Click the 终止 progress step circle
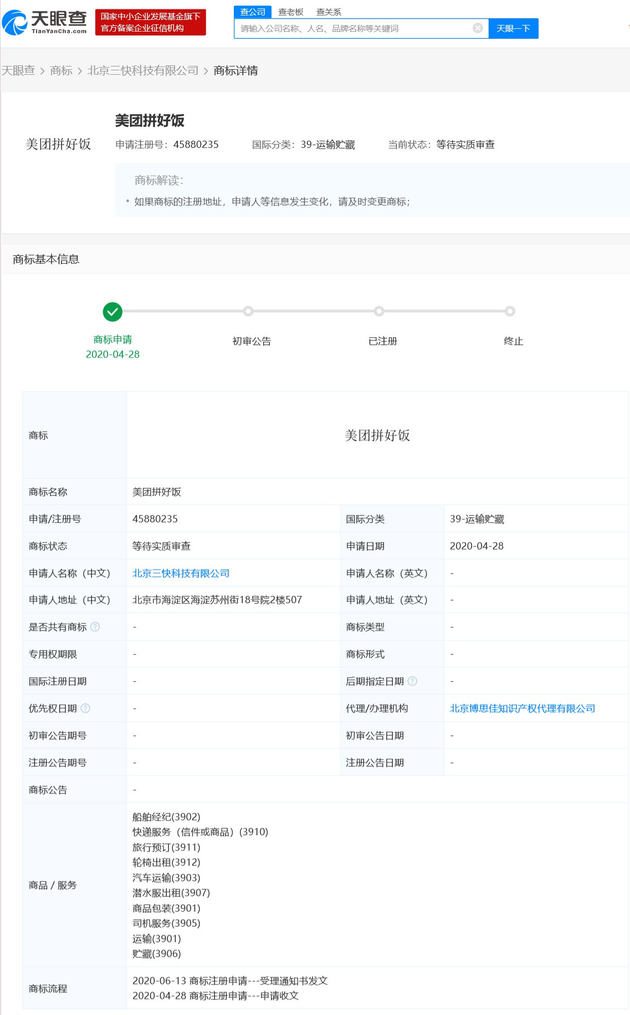Image resolution: width=630 pixels, height=1015 pixels. [510, 311]
